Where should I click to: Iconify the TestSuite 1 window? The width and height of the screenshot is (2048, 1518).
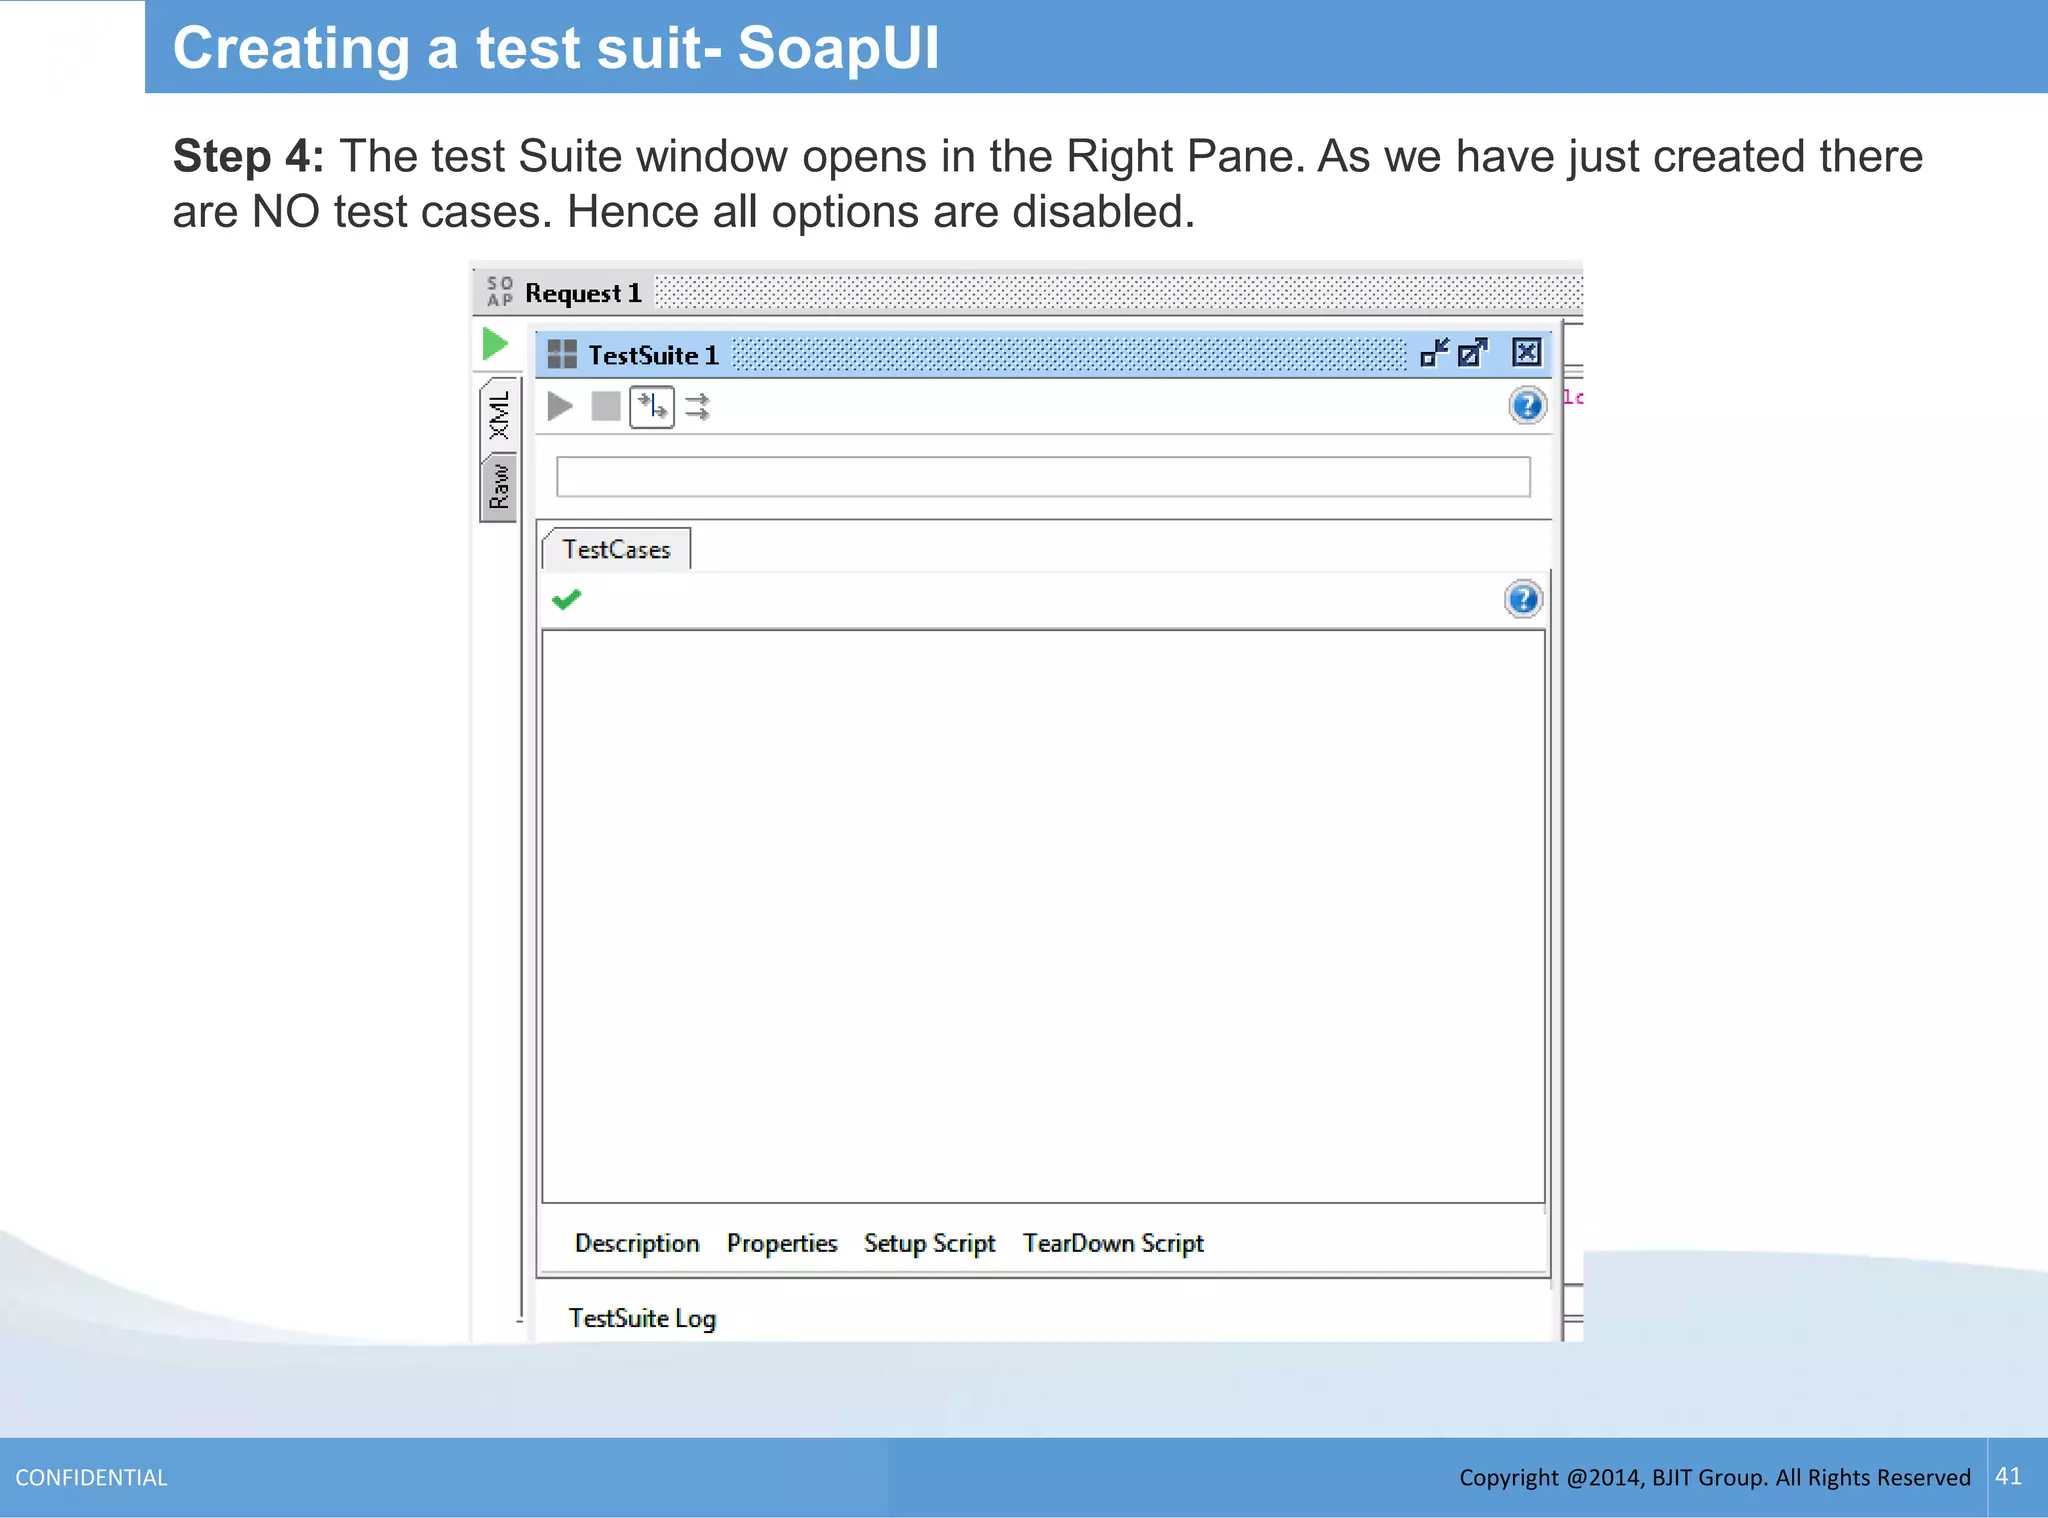click(1435, 353)
